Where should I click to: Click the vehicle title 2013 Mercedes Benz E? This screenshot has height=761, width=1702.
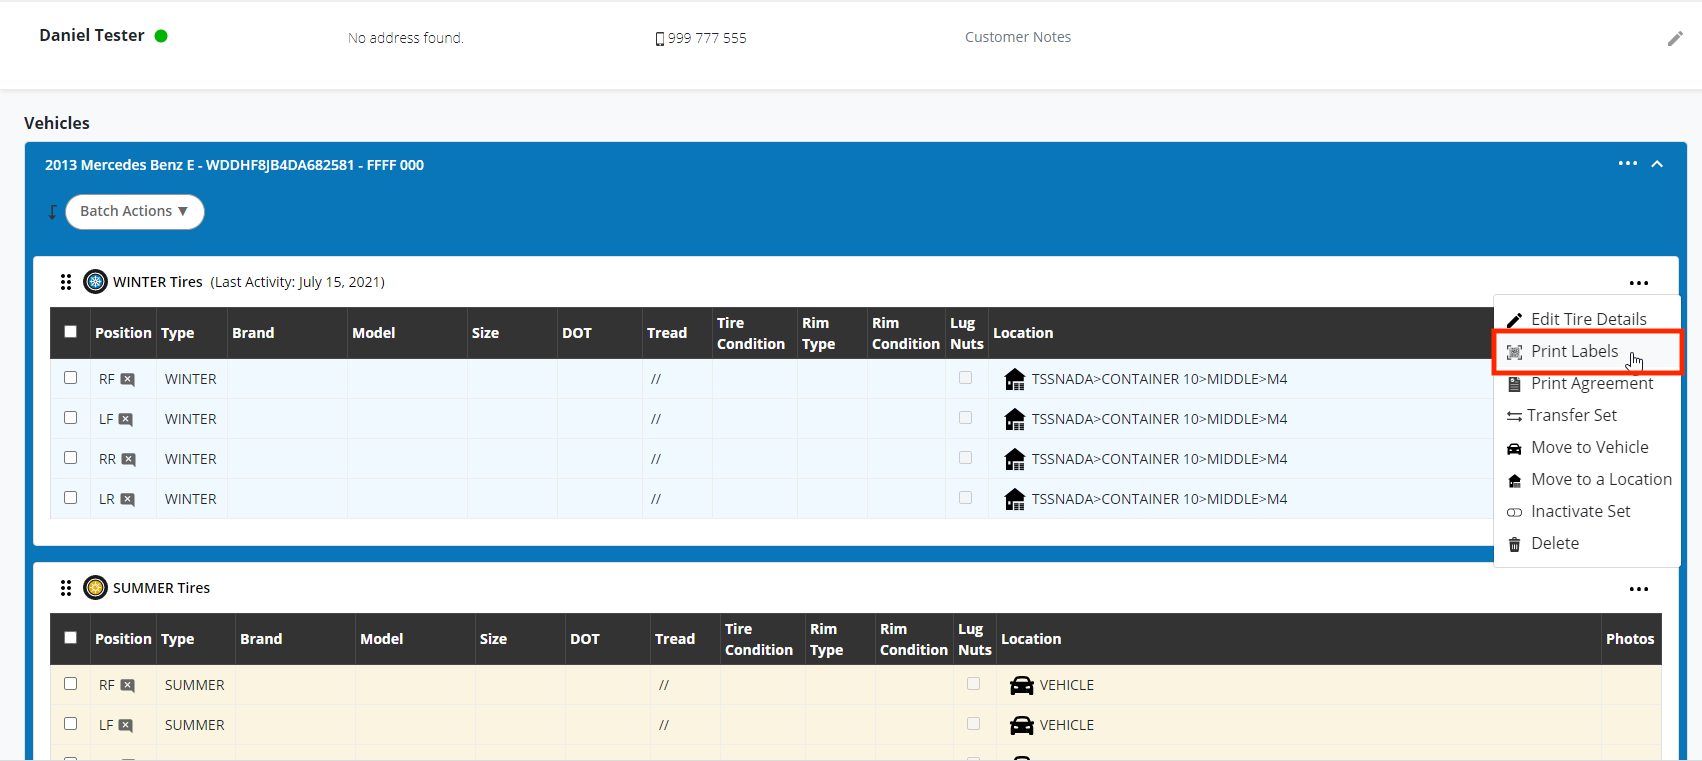(234, 165)
